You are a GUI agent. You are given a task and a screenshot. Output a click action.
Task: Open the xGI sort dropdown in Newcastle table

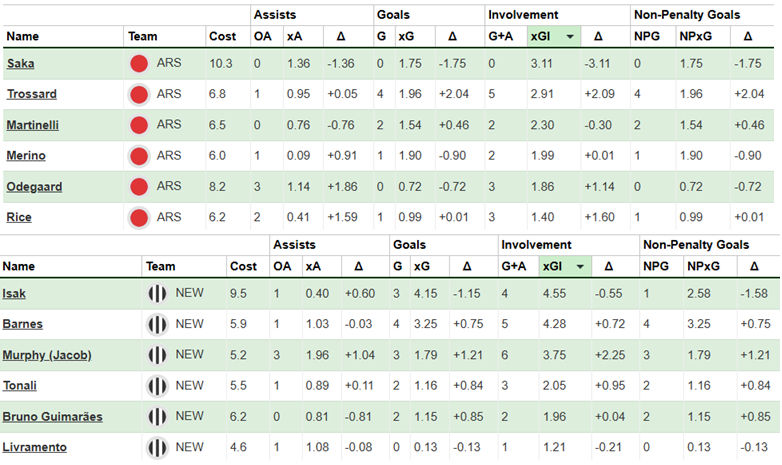point(581,266)
